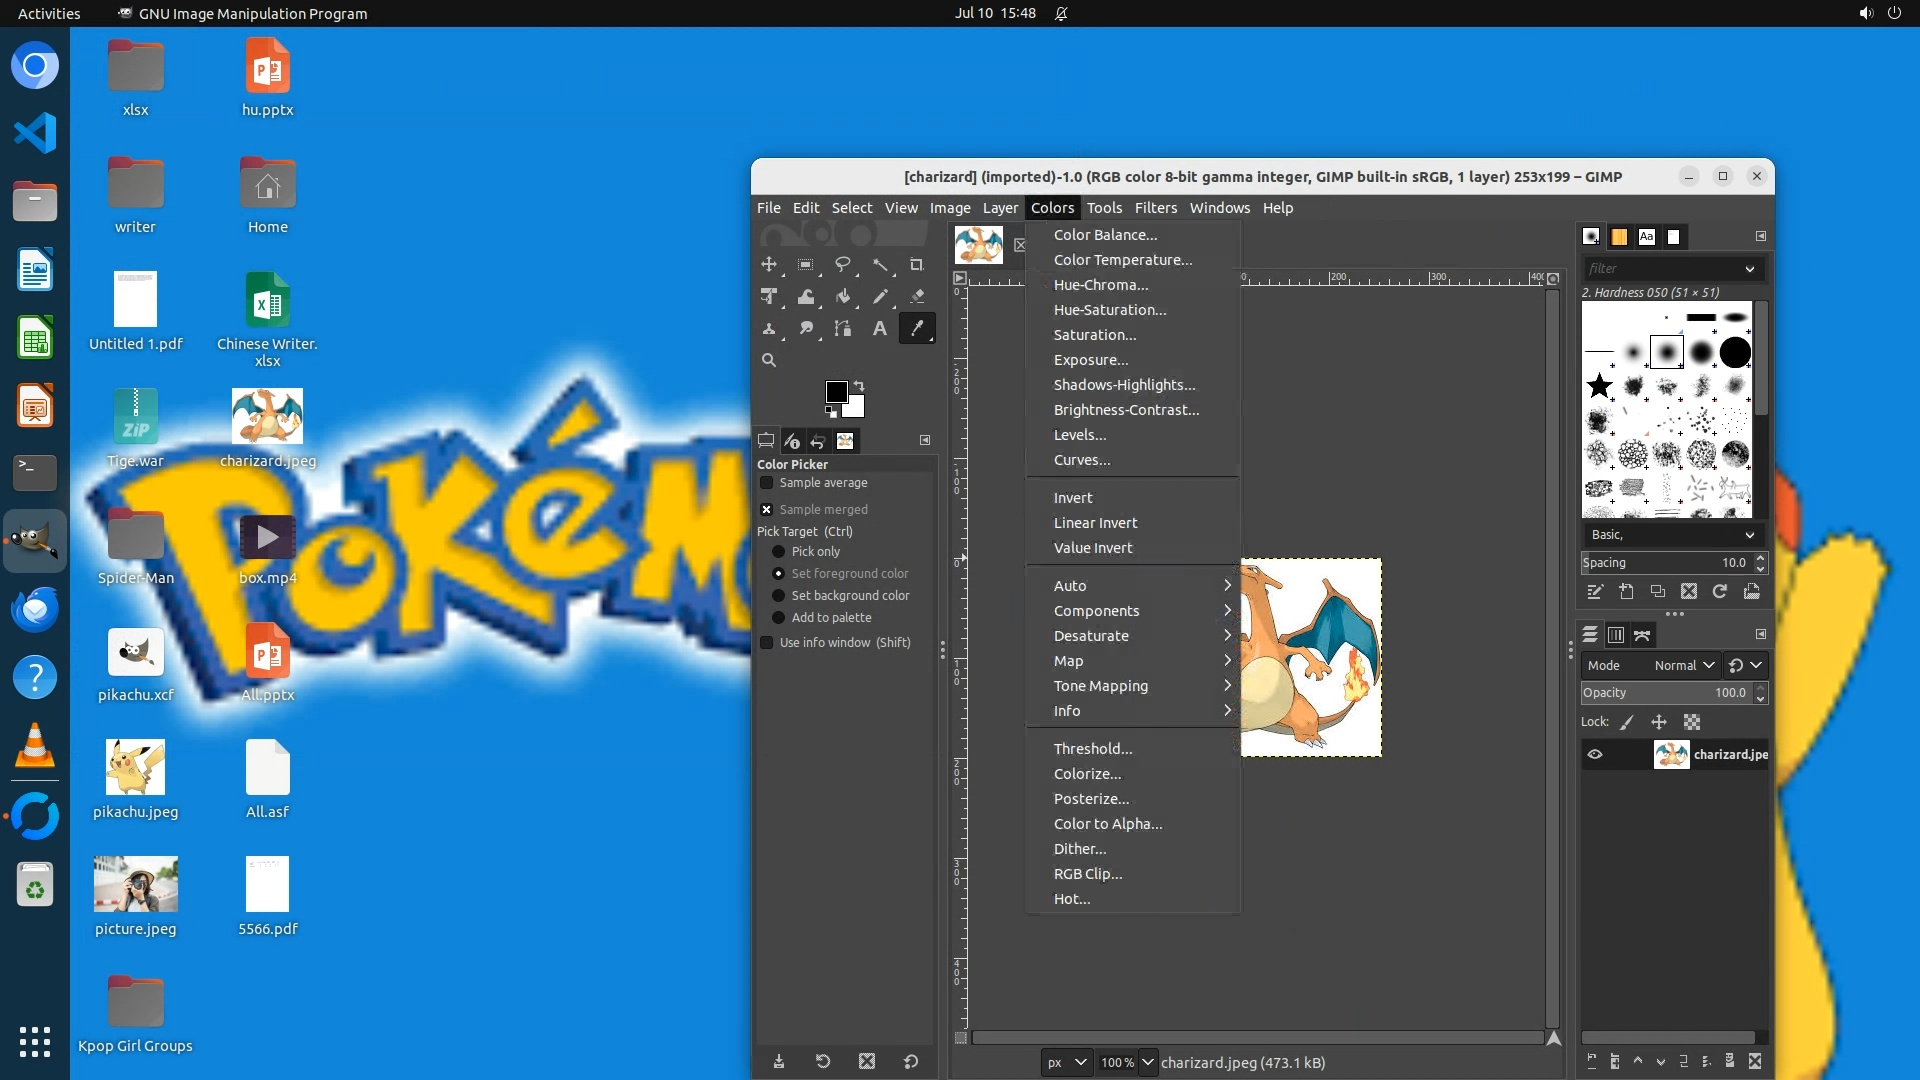This screenshot has height=1080, width=1920.
Task: Enable Sample average checkbox
Action: coord(767,483)
